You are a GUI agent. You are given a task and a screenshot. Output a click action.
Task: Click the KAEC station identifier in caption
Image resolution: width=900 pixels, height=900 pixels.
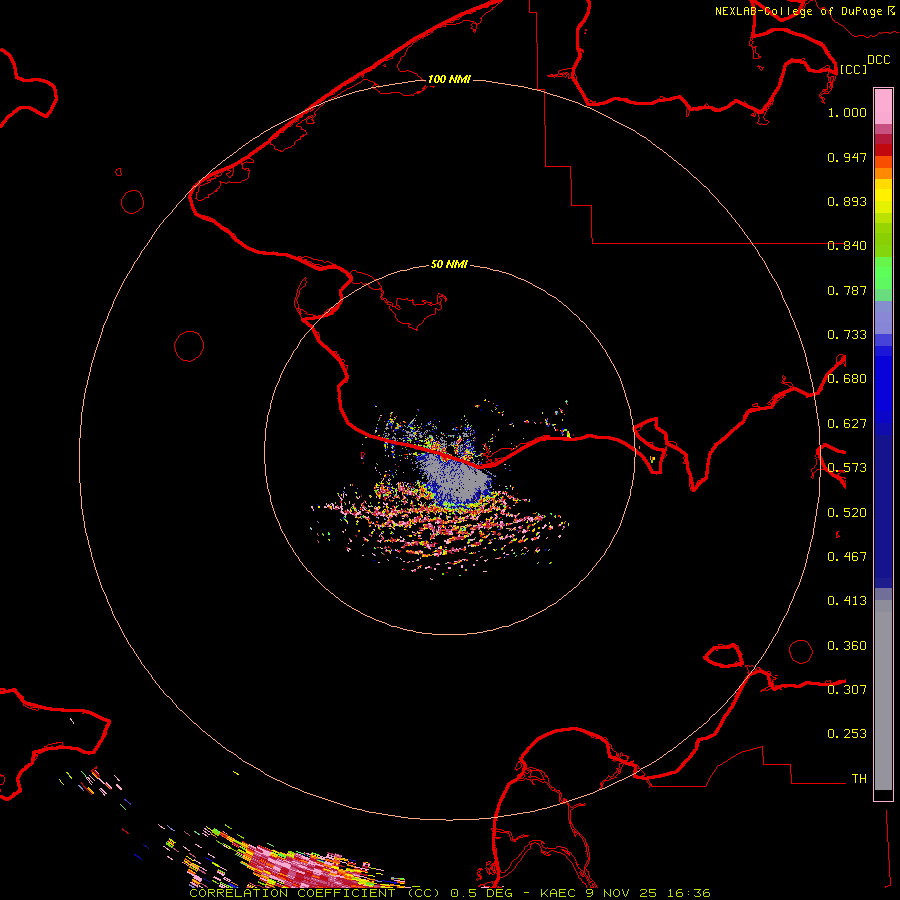pyautogui.click(x=557, y=893)
